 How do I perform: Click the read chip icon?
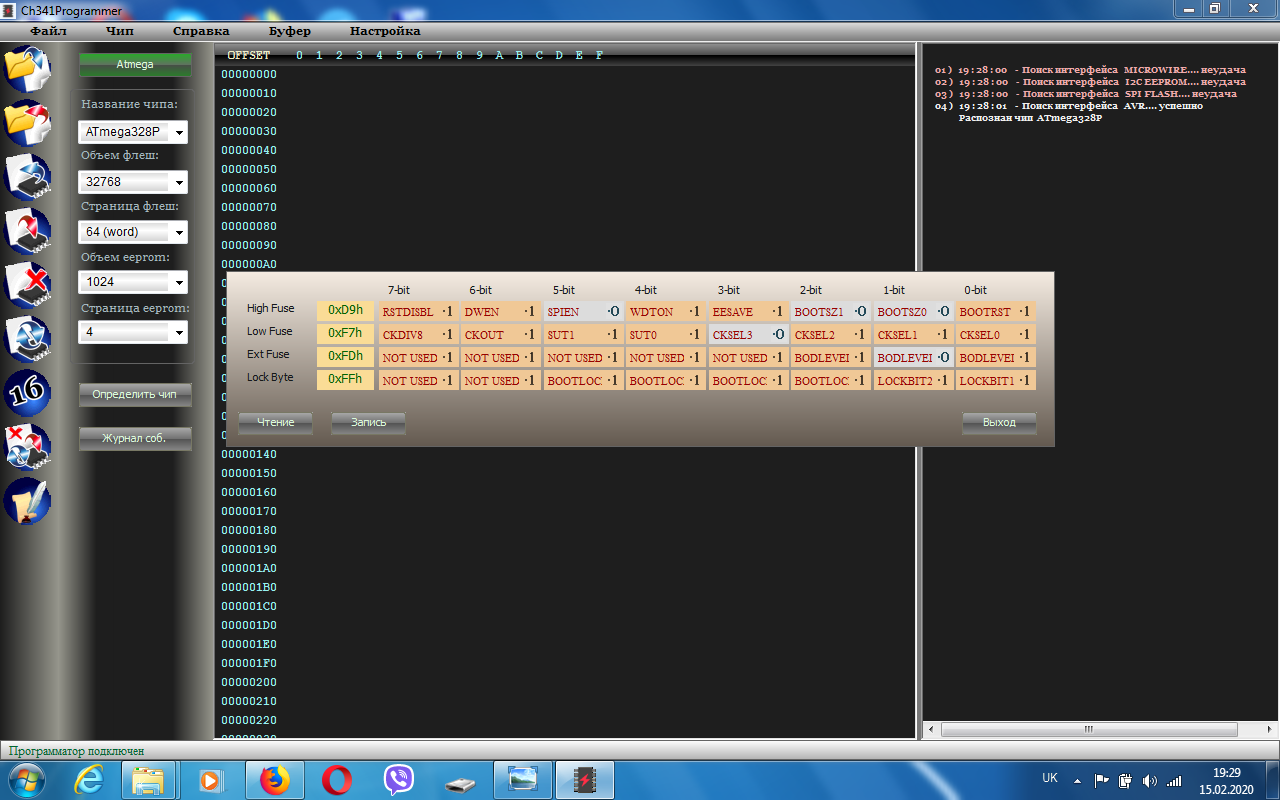coord(27,176)
